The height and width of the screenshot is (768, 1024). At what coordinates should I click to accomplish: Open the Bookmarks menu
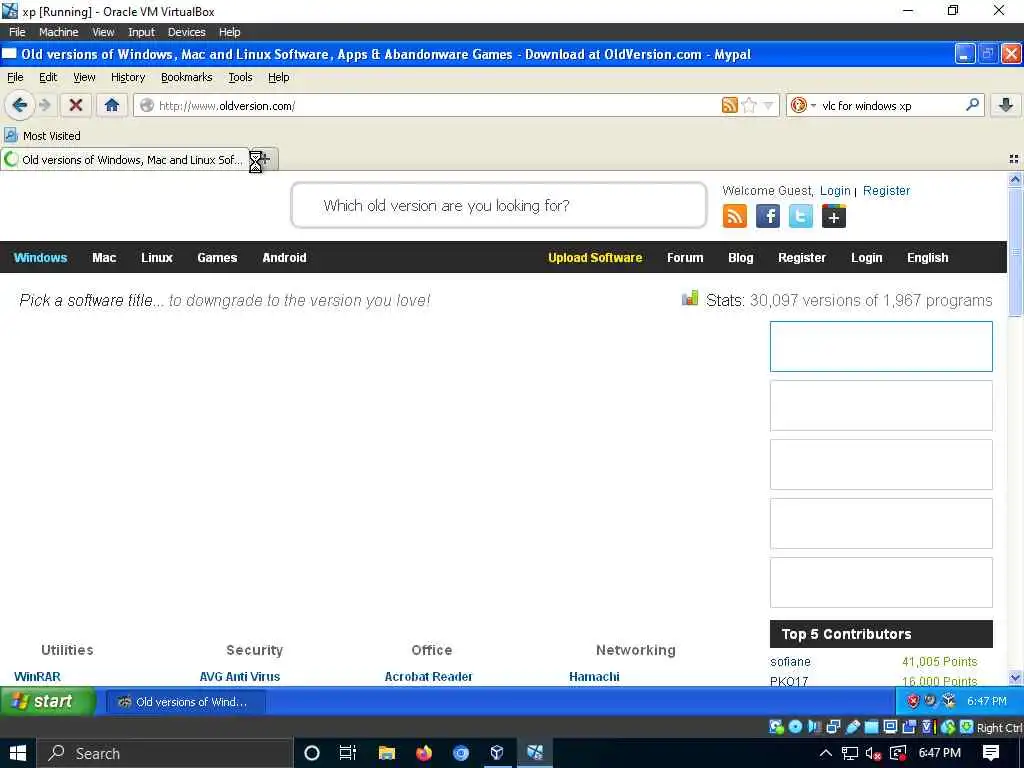click(x=187, y=77)
